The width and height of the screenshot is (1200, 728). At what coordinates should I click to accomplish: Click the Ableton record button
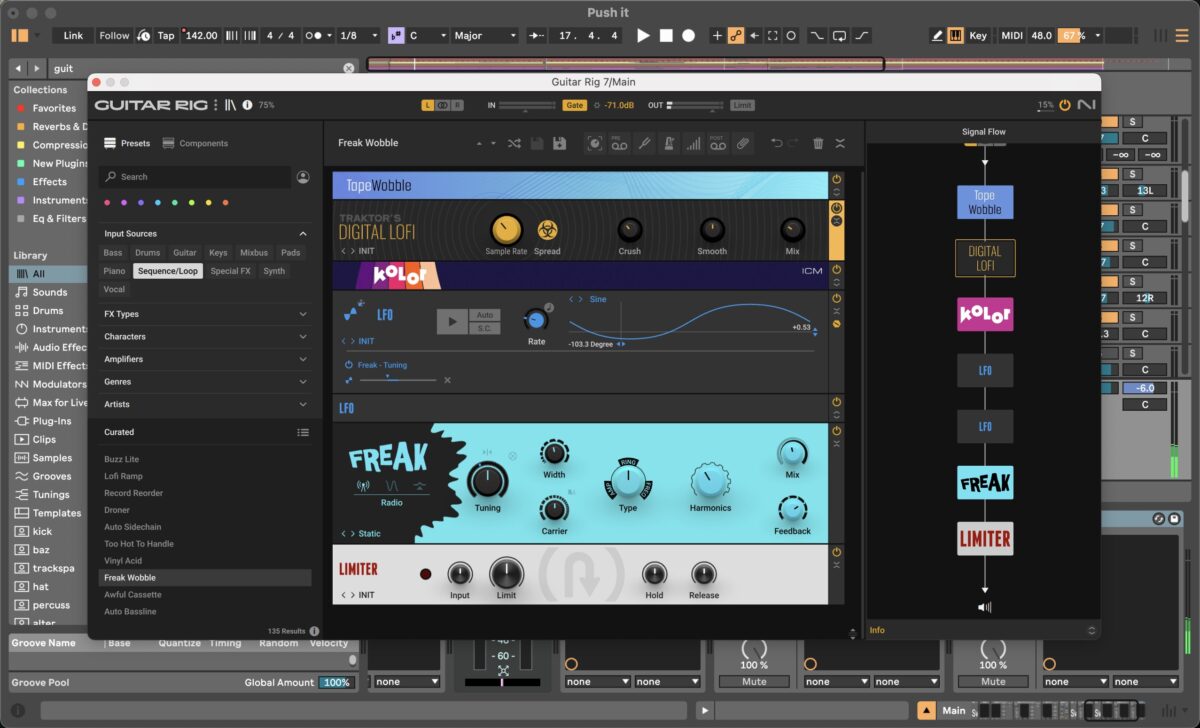click(x=688, y=35)
